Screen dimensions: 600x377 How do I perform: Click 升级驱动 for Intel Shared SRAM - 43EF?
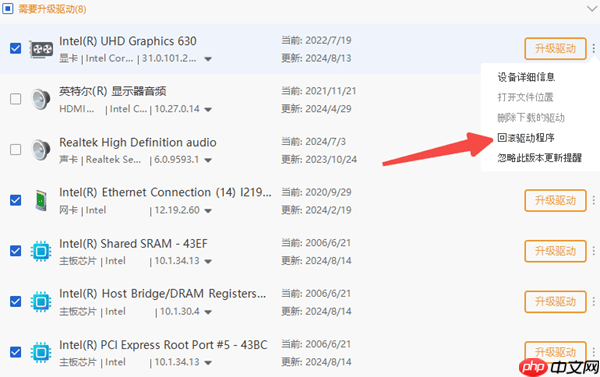(555, 251)
